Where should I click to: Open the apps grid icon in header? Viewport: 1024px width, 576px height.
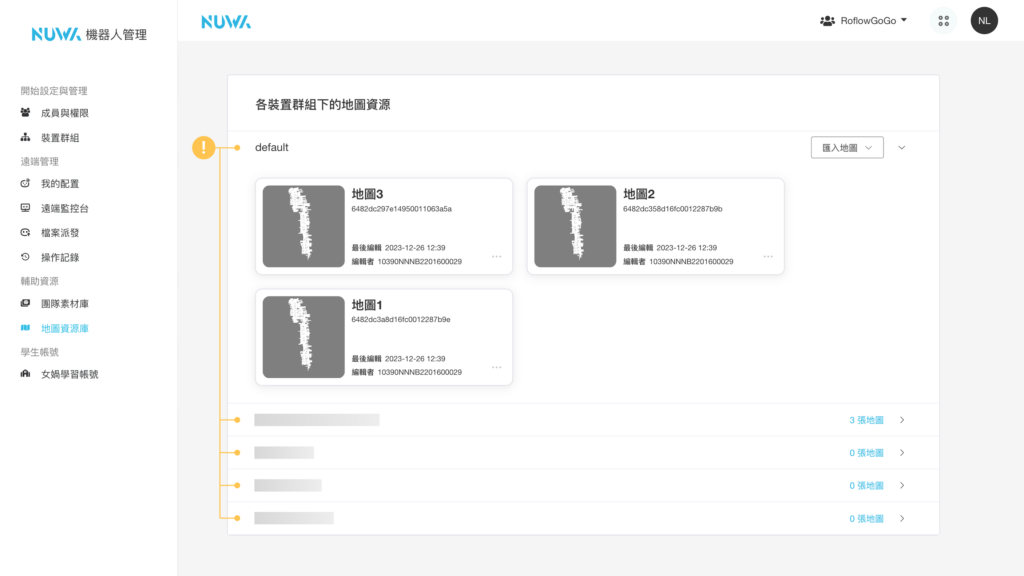click(943, 21)
